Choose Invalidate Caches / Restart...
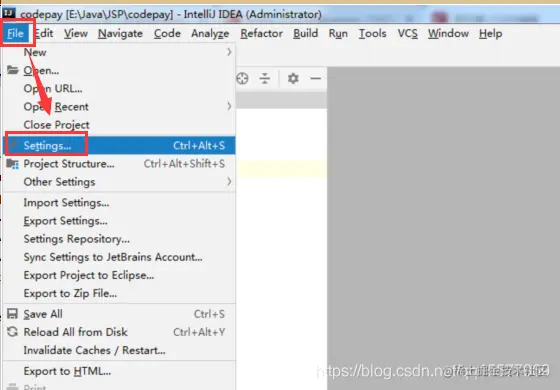560x390 pixels. [x=119, y=350]
